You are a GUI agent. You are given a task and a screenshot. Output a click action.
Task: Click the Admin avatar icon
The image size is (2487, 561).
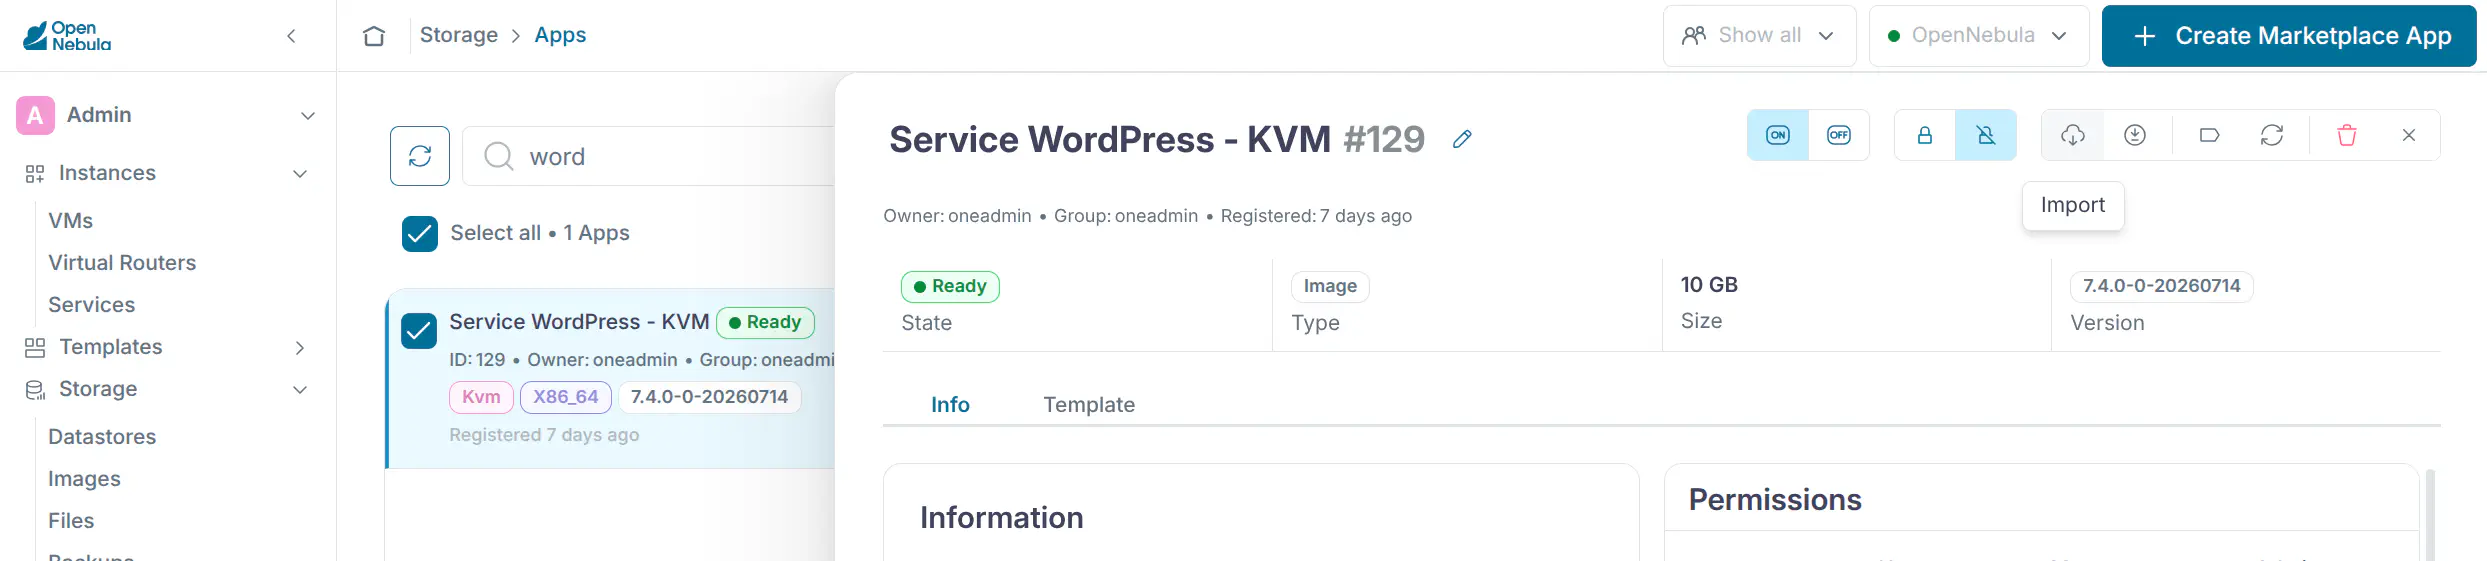[x=35, y=115]
